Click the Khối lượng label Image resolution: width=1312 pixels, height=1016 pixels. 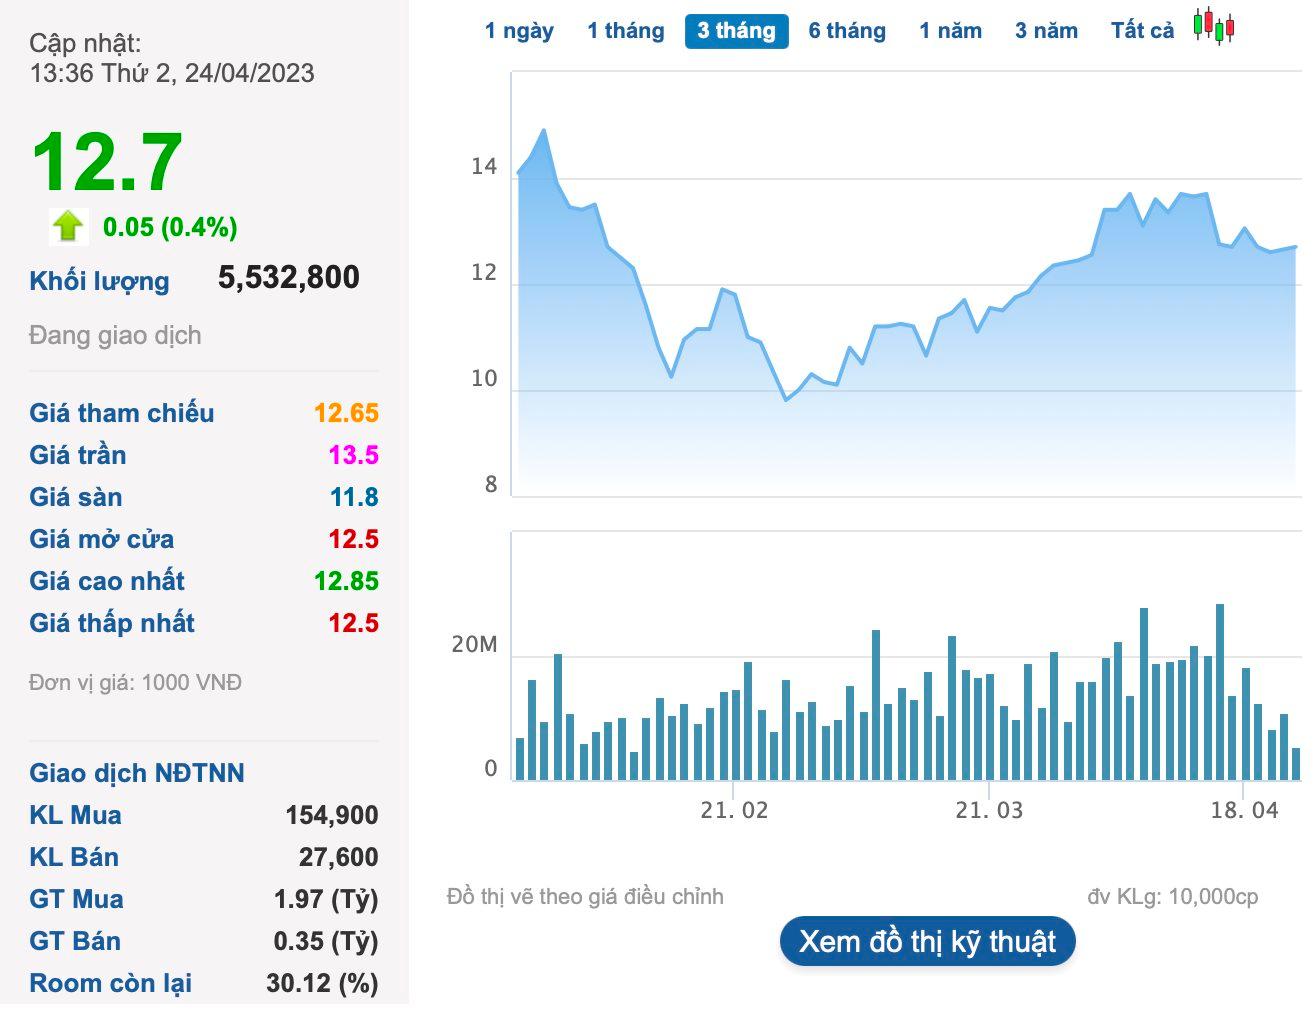(x=99, y=281)
